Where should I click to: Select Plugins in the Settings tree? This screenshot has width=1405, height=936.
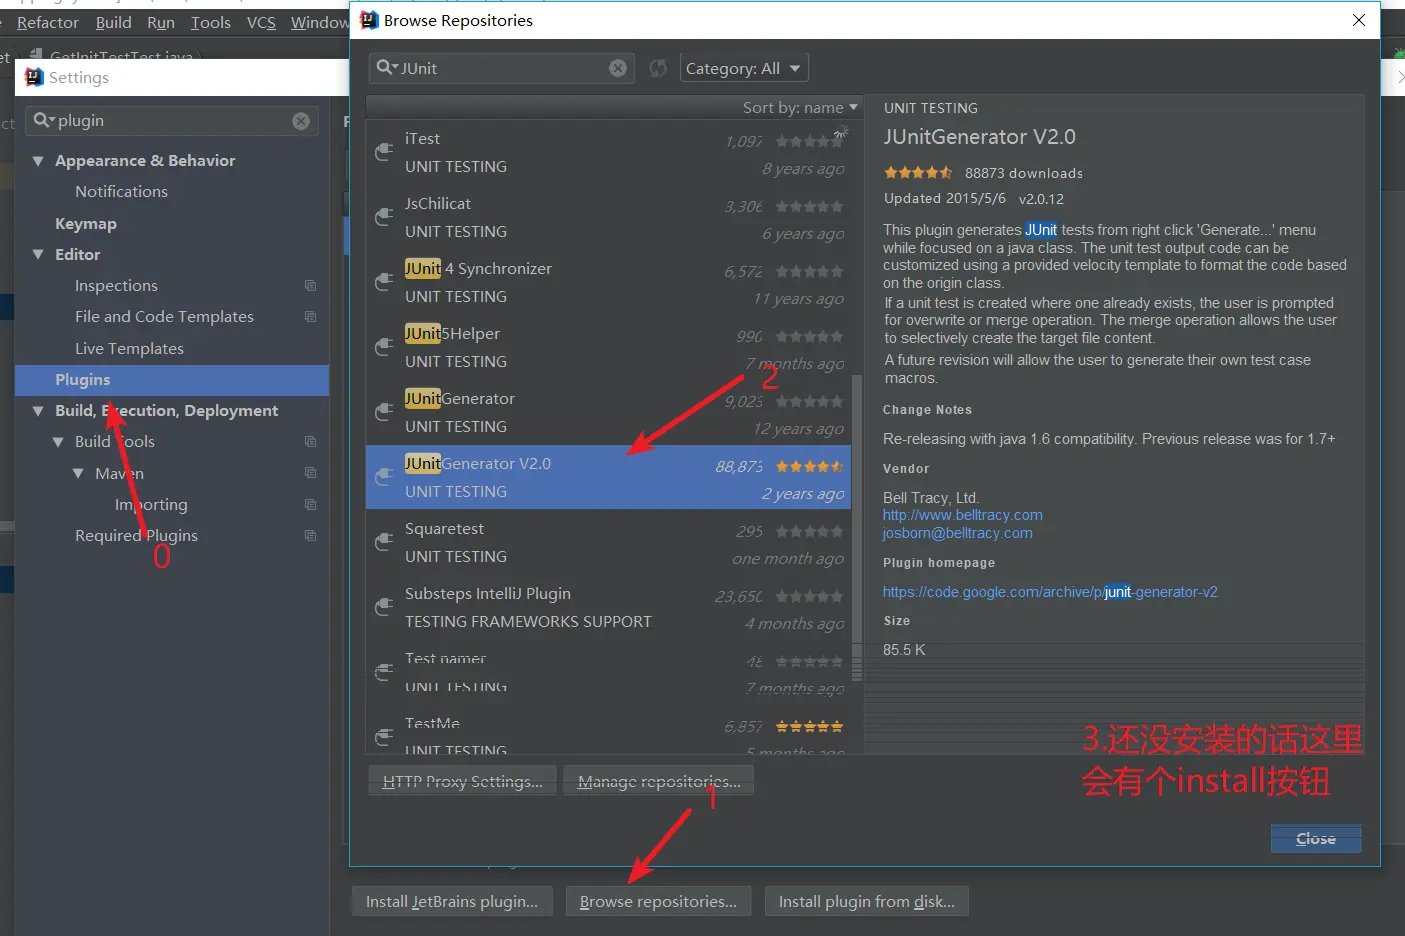click(172, 380)
